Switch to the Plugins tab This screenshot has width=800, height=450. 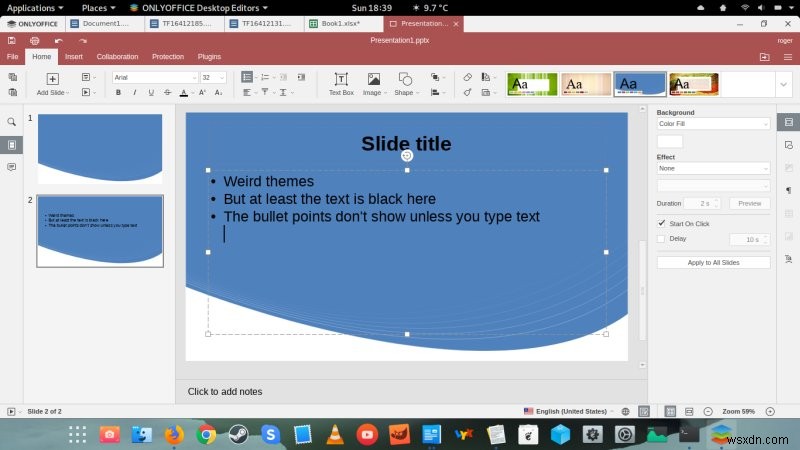click(209, 57)
